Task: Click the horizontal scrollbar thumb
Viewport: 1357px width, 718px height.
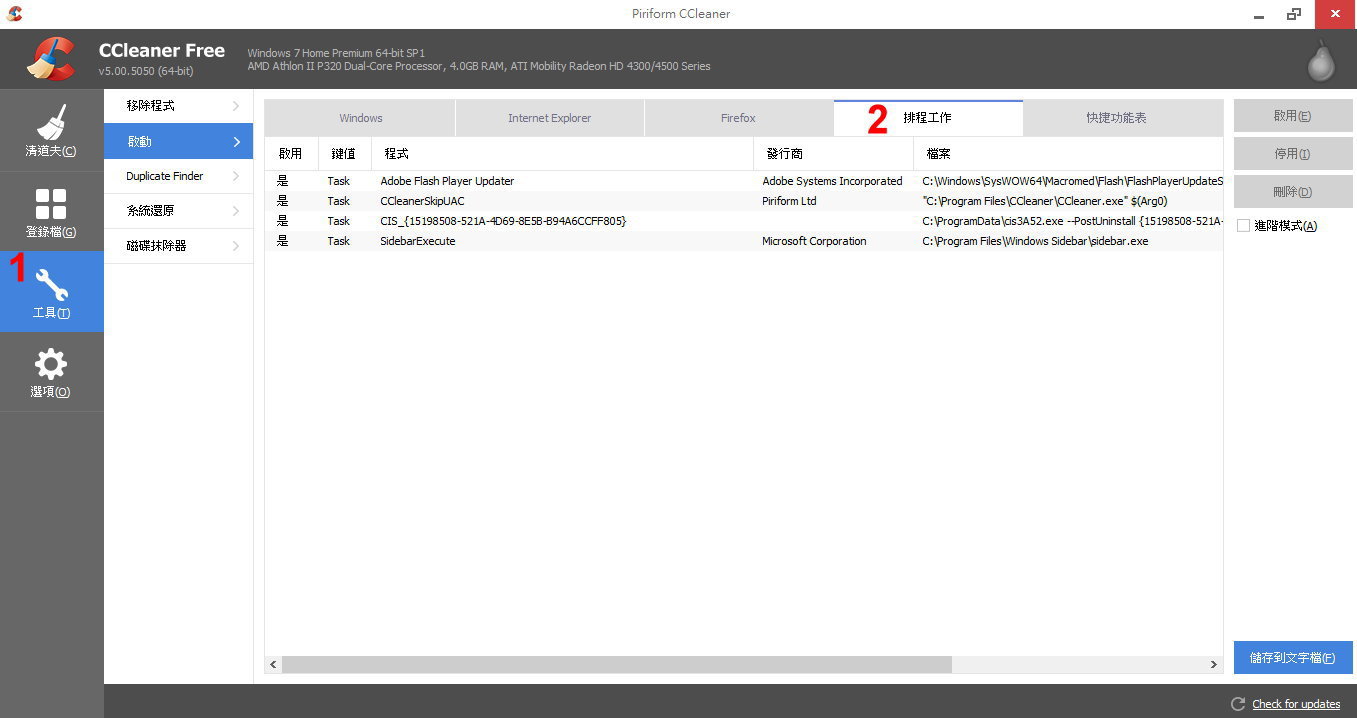Action: pos(617,664)
